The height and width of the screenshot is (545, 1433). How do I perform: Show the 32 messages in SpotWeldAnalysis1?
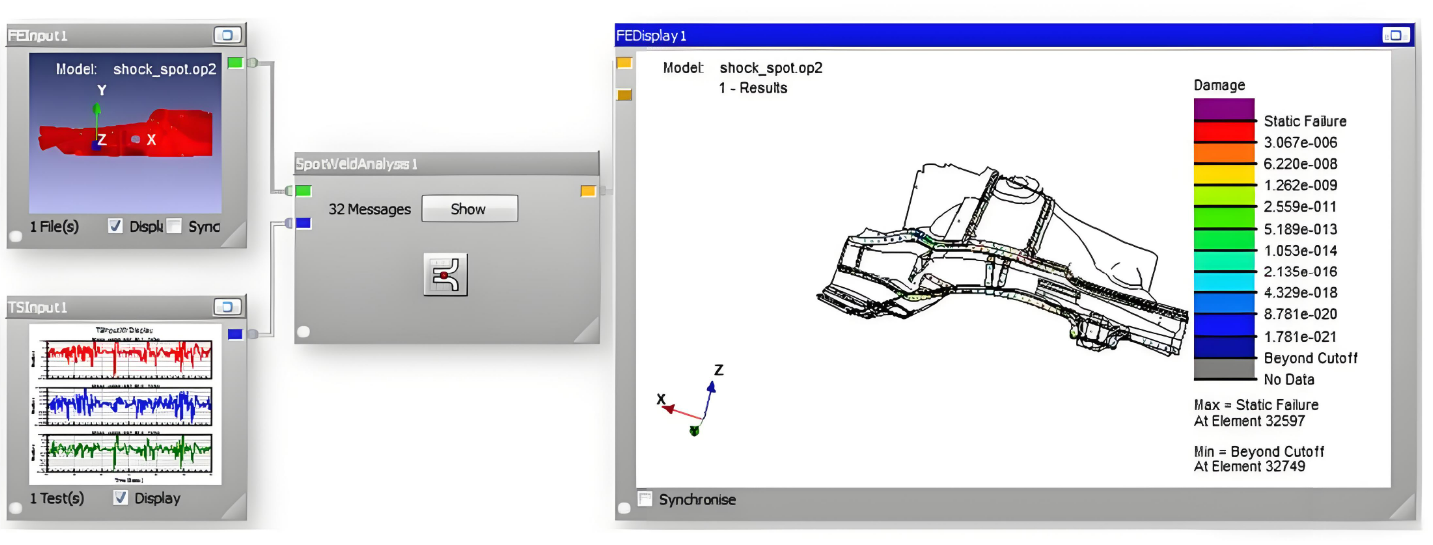click(468, 209)
